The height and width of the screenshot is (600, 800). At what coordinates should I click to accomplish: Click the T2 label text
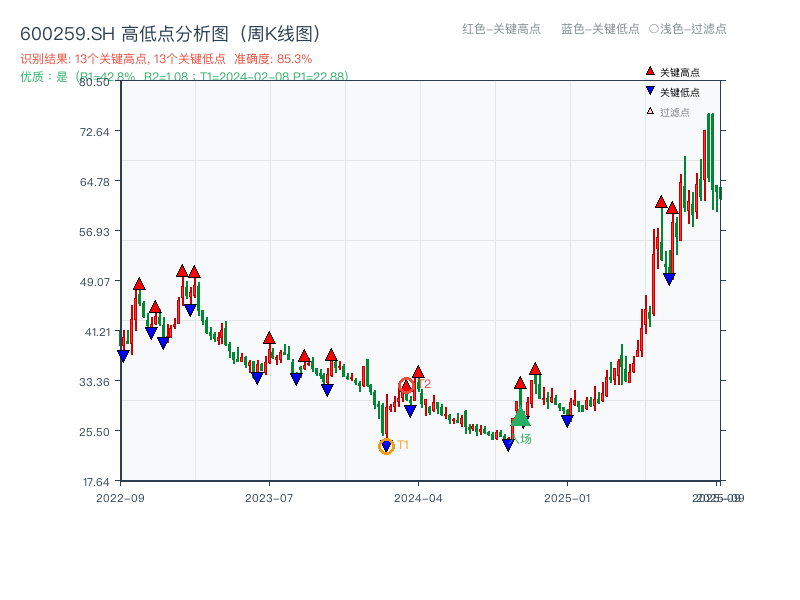tap(424, 384)
